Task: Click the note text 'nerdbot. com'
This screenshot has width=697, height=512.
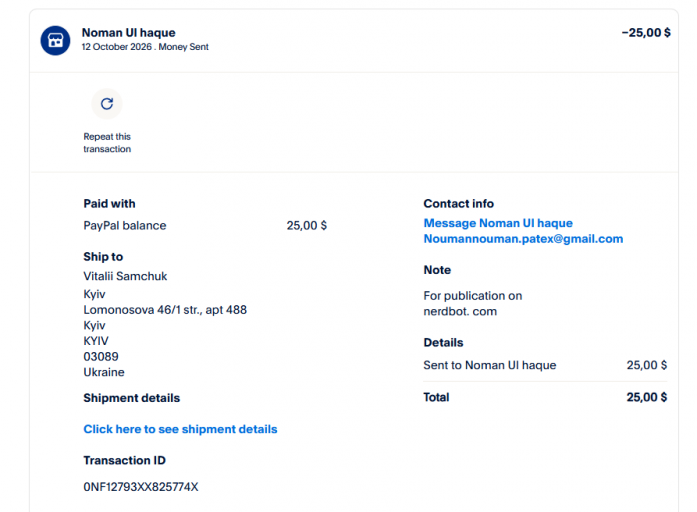Action: point(460,312)
